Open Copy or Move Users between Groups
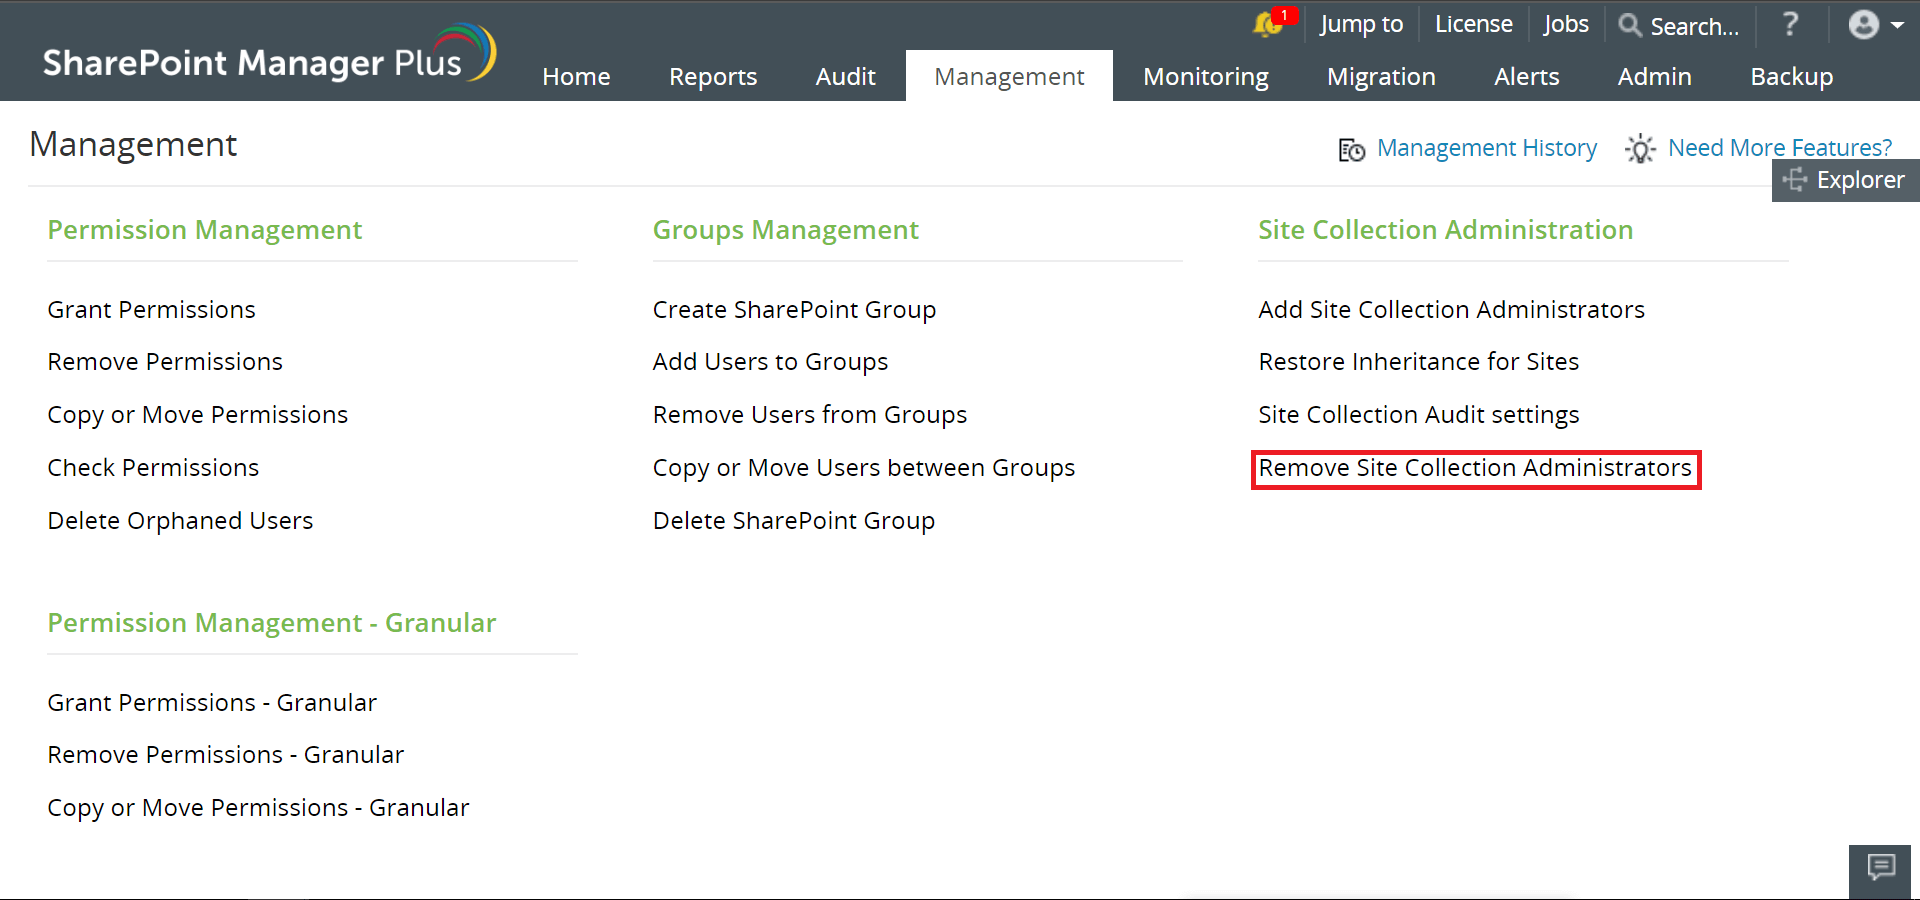 click(863, 467)
